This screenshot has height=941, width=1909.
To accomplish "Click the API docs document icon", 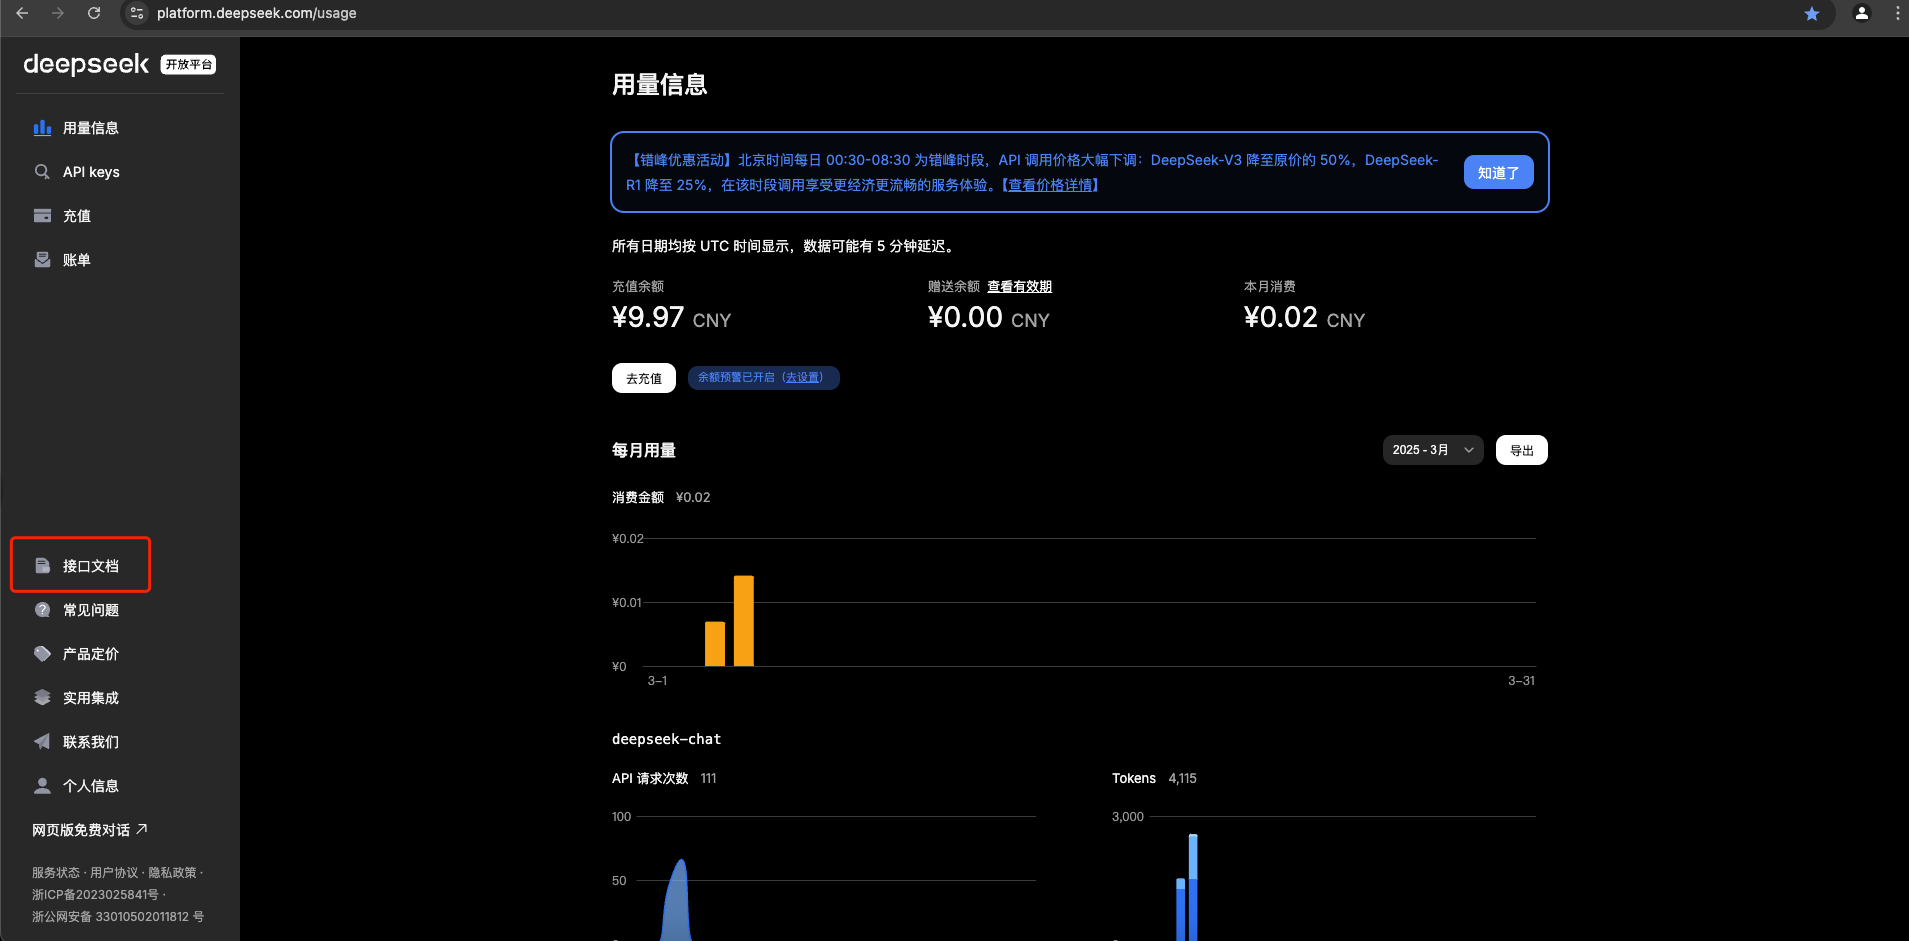I will point(42,566).
